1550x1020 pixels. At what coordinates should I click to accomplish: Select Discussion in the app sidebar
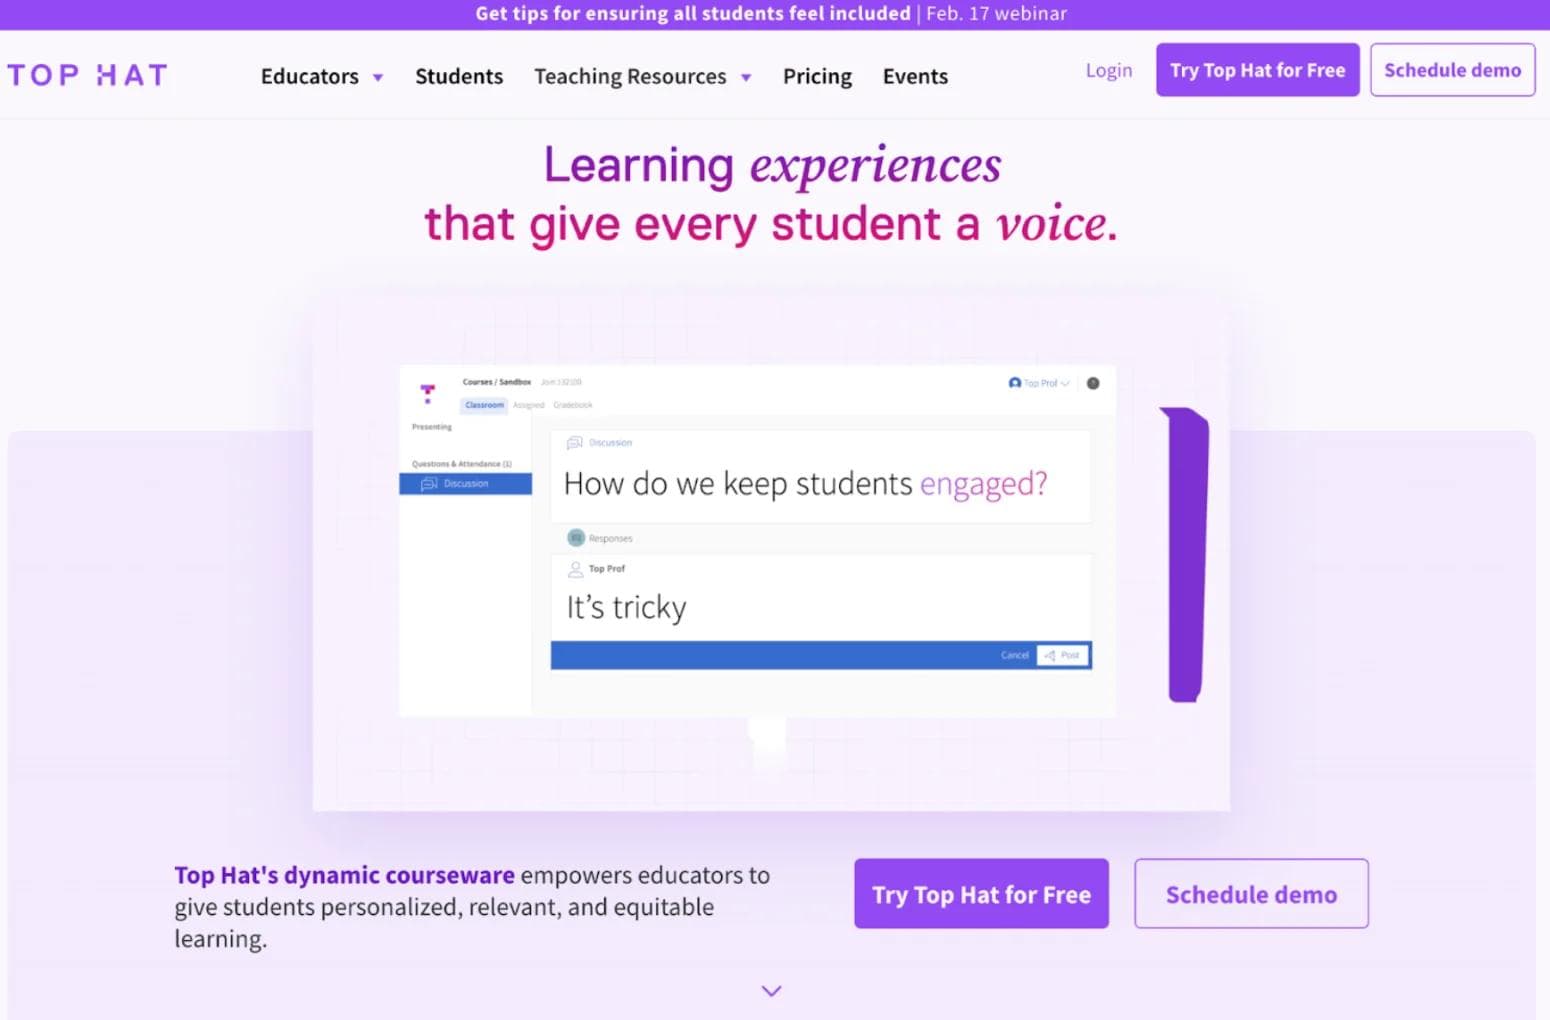(x=465, y=483)
